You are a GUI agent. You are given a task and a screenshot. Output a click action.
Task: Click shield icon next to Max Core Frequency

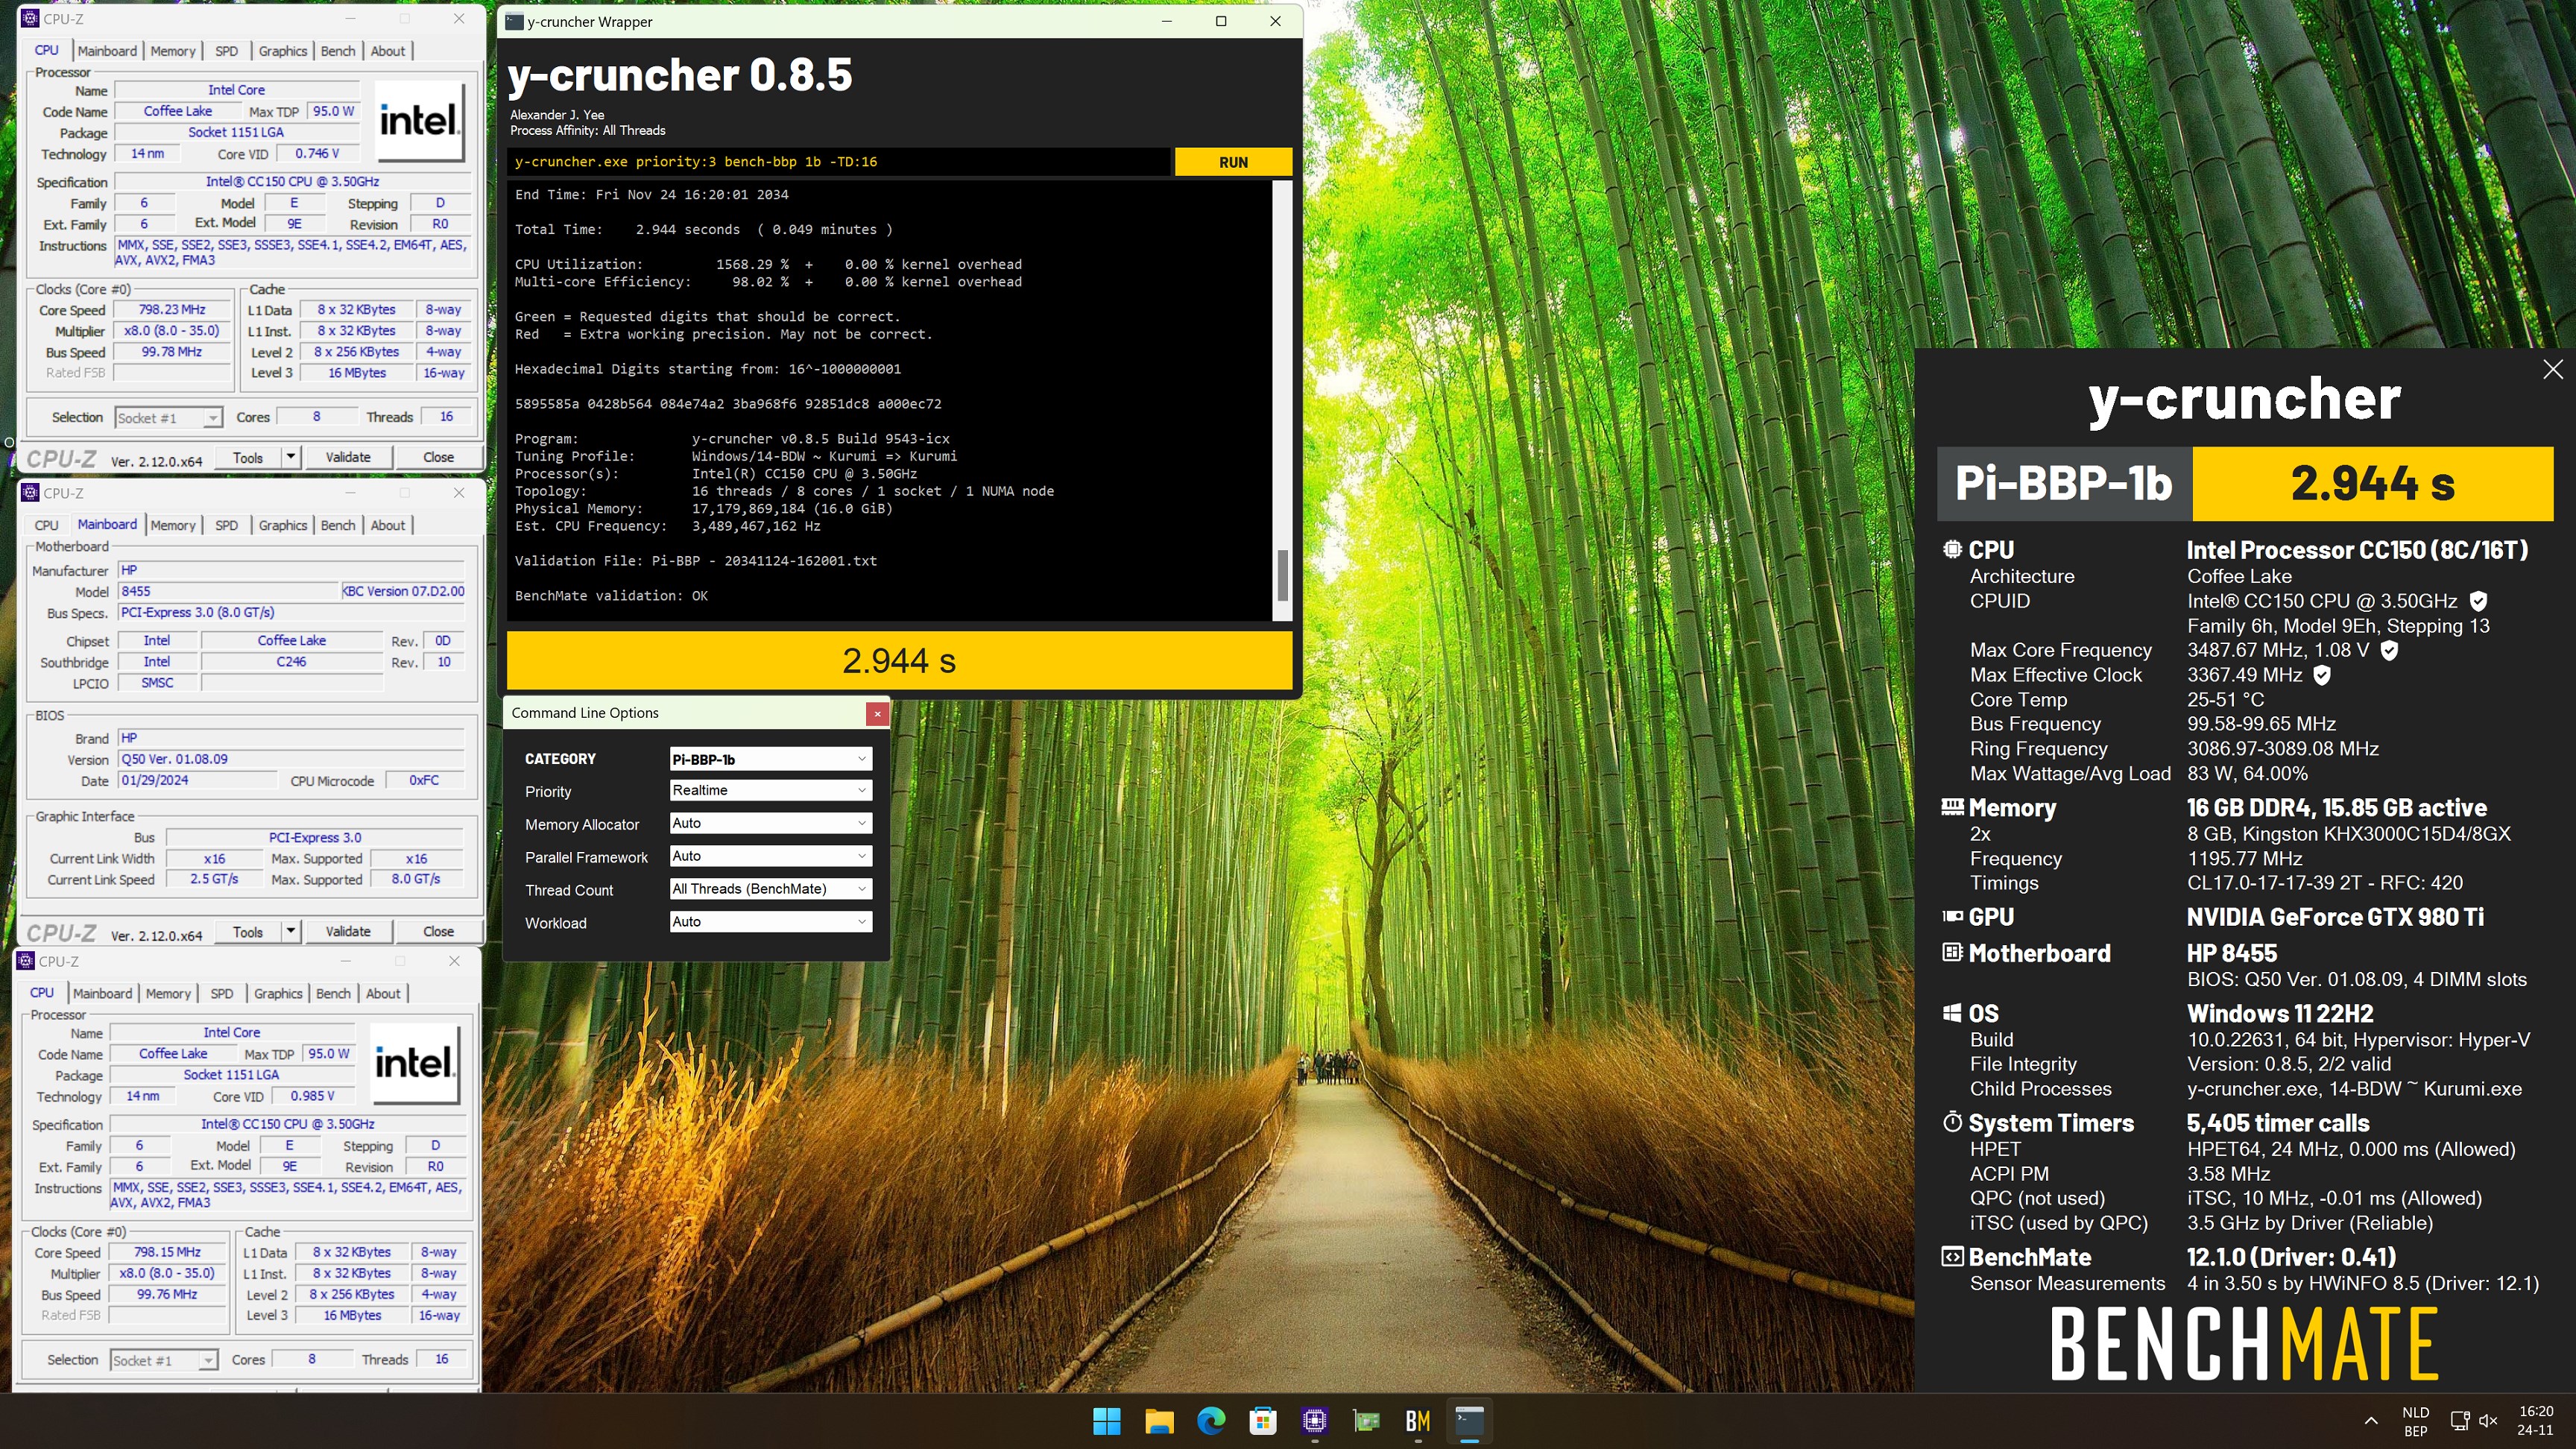pos(2389,650)
